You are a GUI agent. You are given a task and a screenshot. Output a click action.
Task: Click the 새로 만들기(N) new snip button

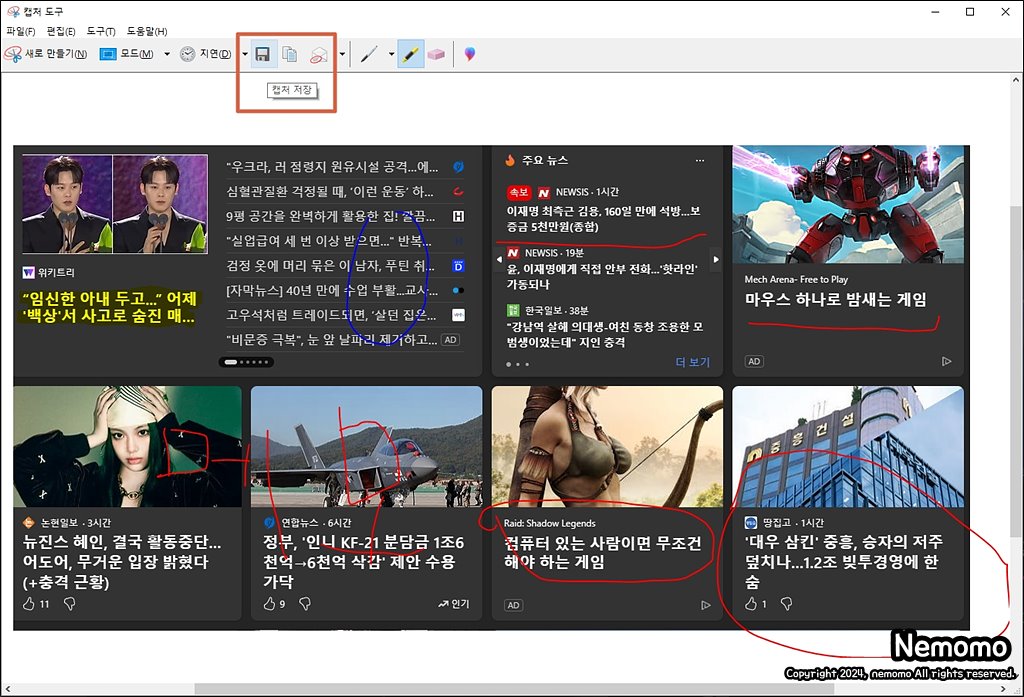tap(46, 54)
